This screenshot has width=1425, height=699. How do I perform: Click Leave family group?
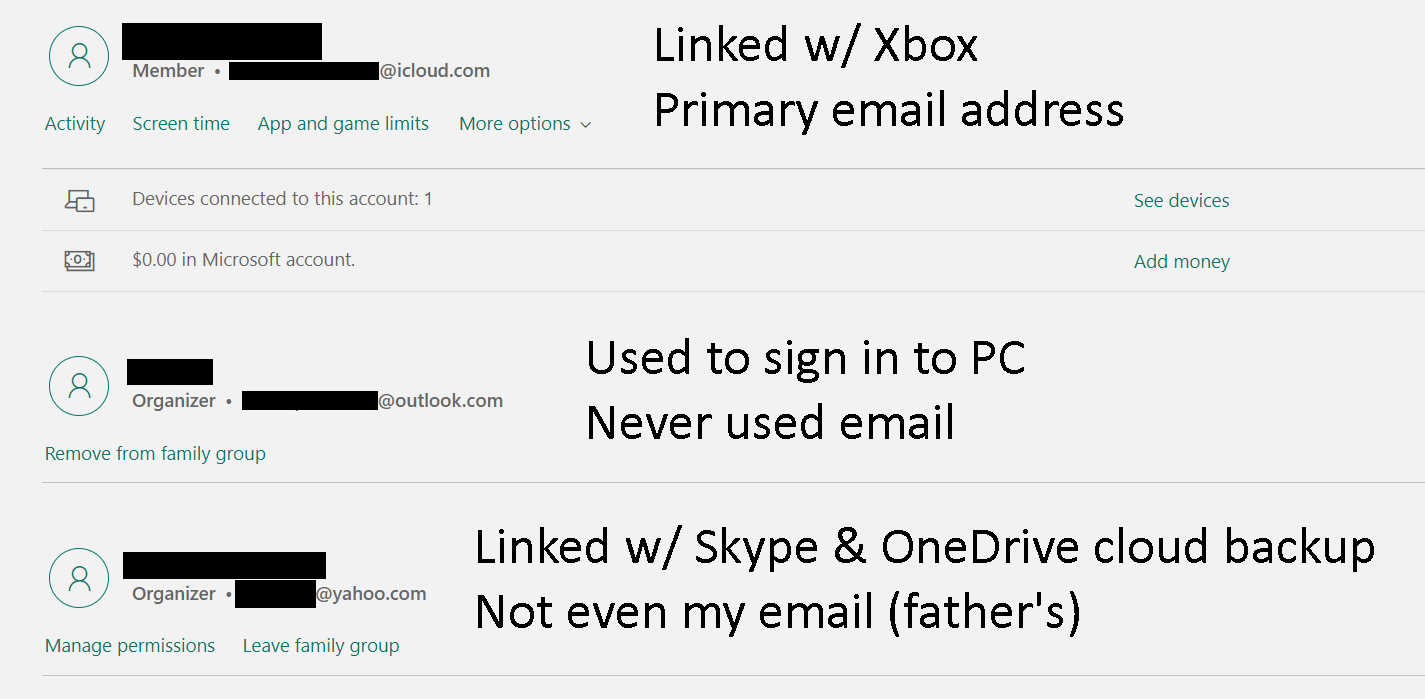coord(321,645)
